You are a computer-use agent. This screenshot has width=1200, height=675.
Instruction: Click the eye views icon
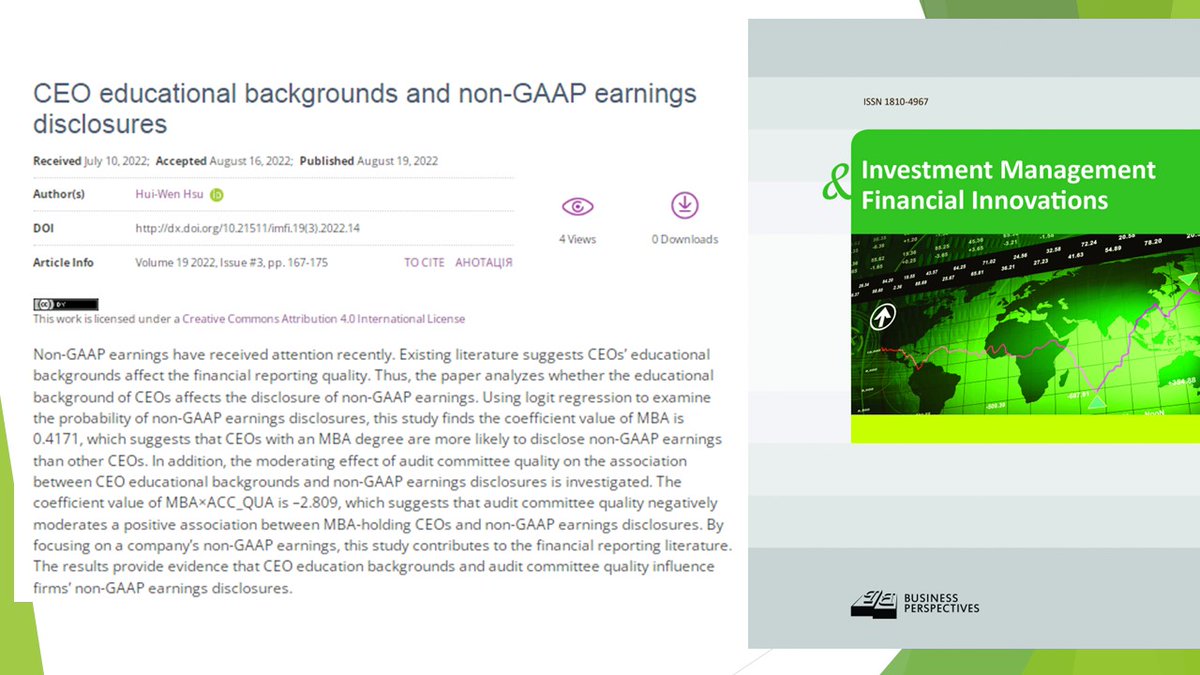[577, 207]
